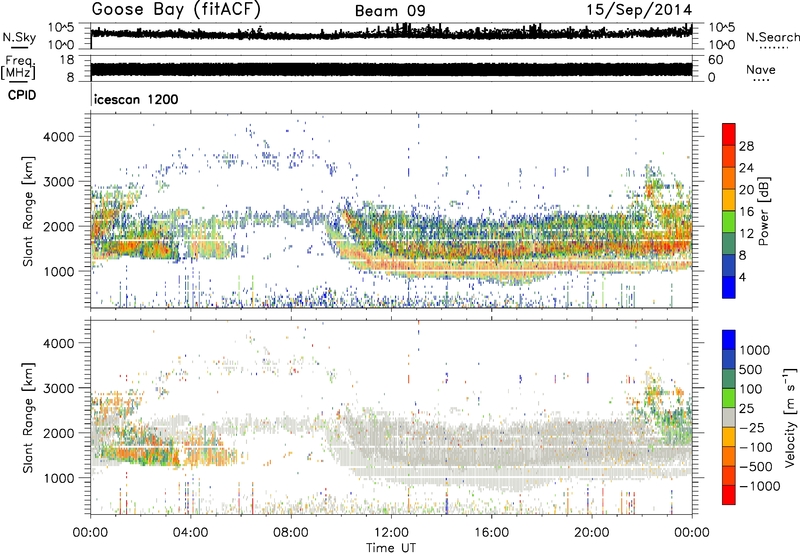Click the Velocity [m s-1] colorbar title
The width and height of the screenshot is (800, 554).
[790, 416]
